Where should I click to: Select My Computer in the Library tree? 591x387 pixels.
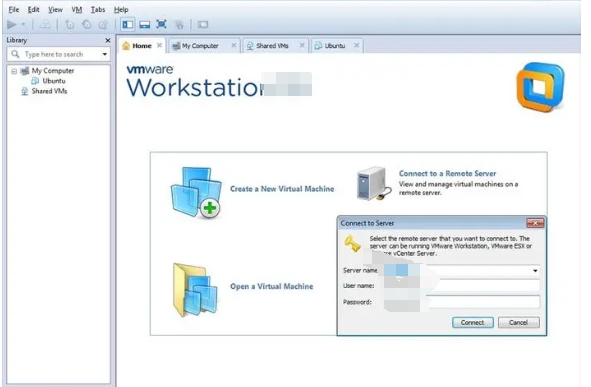point(53,71)
